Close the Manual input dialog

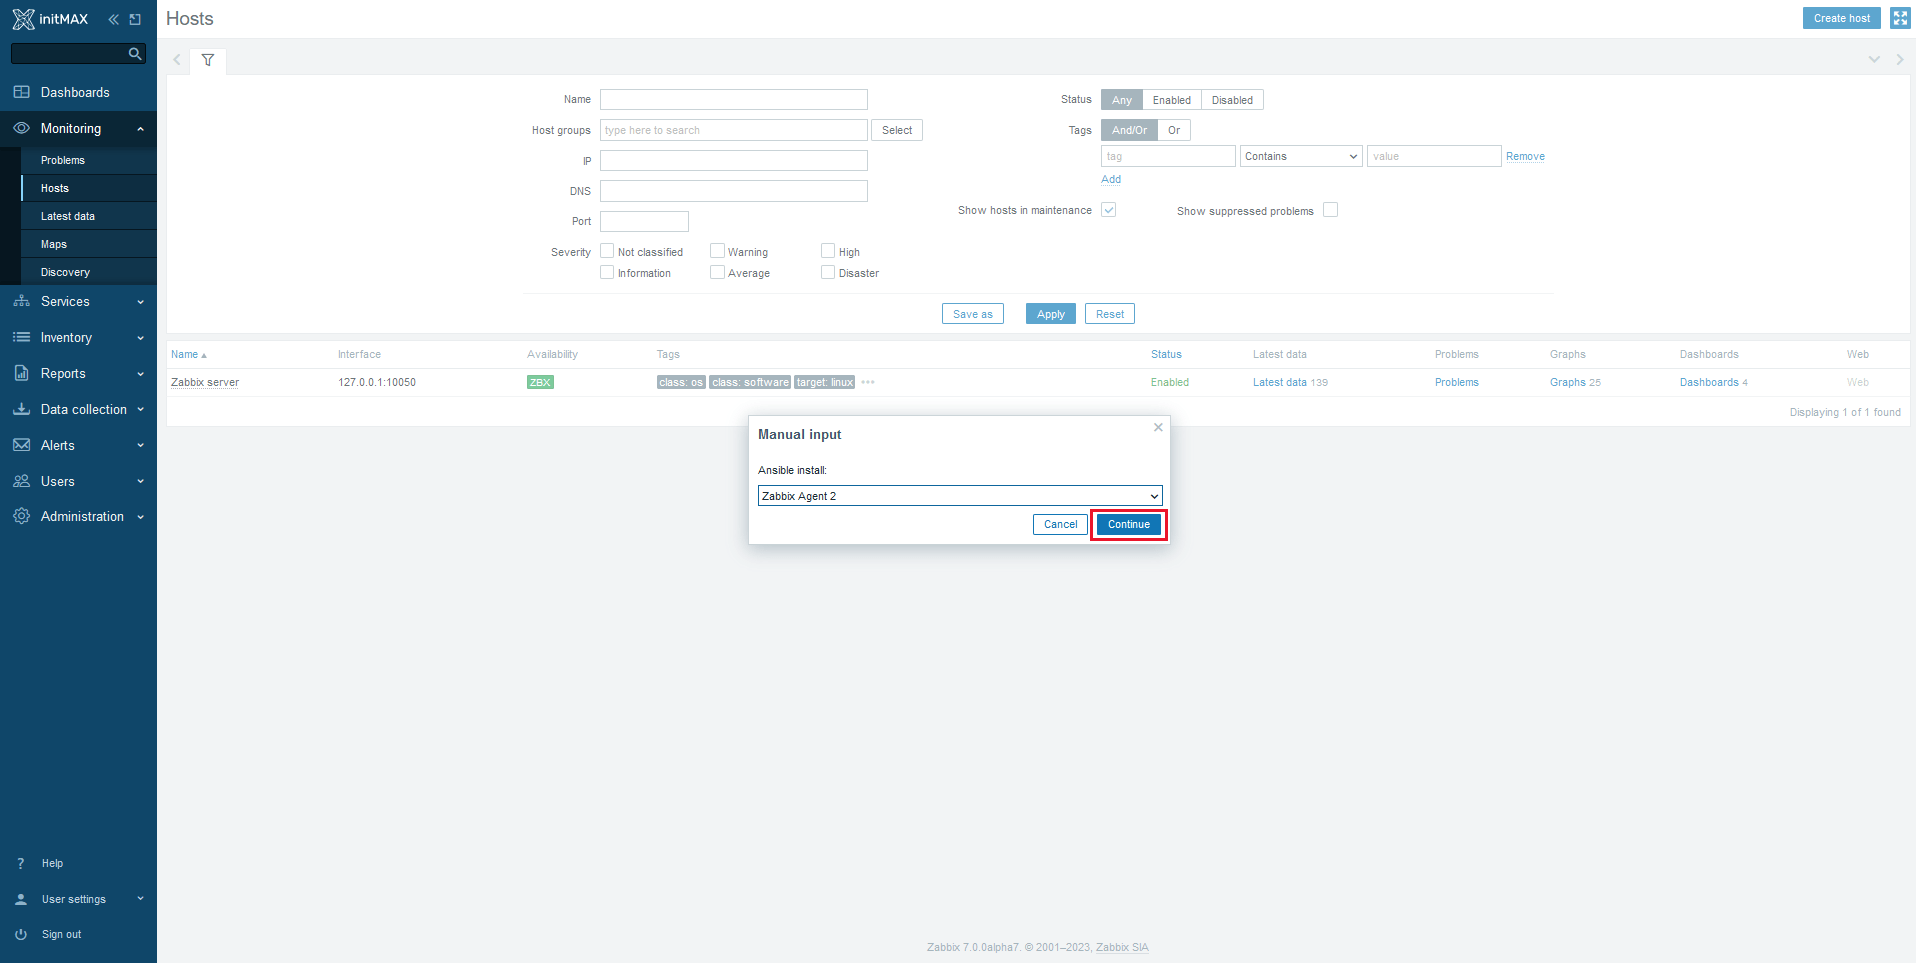coord(1158,427)
